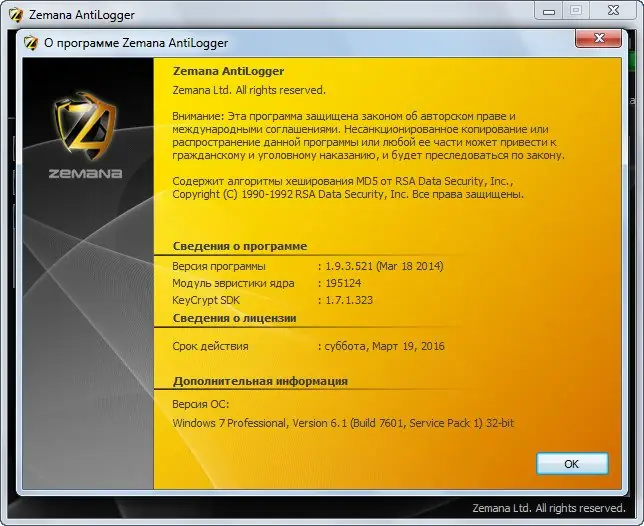Click the 'Дополнительная информация' heading
The height and width of the screenshot is (526, 644).
[x=260, y=381]
